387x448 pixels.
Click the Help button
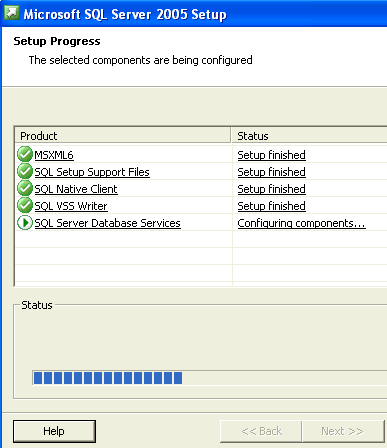pos(54,431)
